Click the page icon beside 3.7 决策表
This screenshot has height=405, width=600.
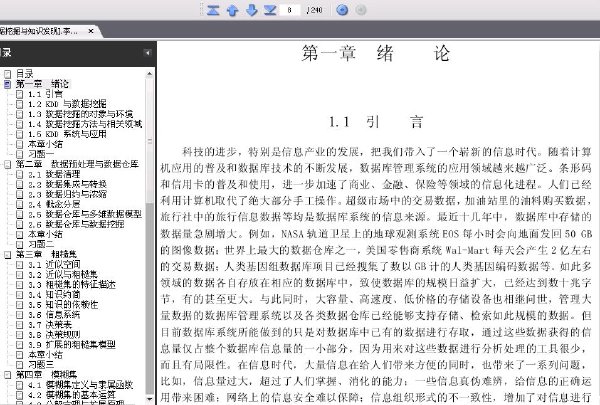20,325
